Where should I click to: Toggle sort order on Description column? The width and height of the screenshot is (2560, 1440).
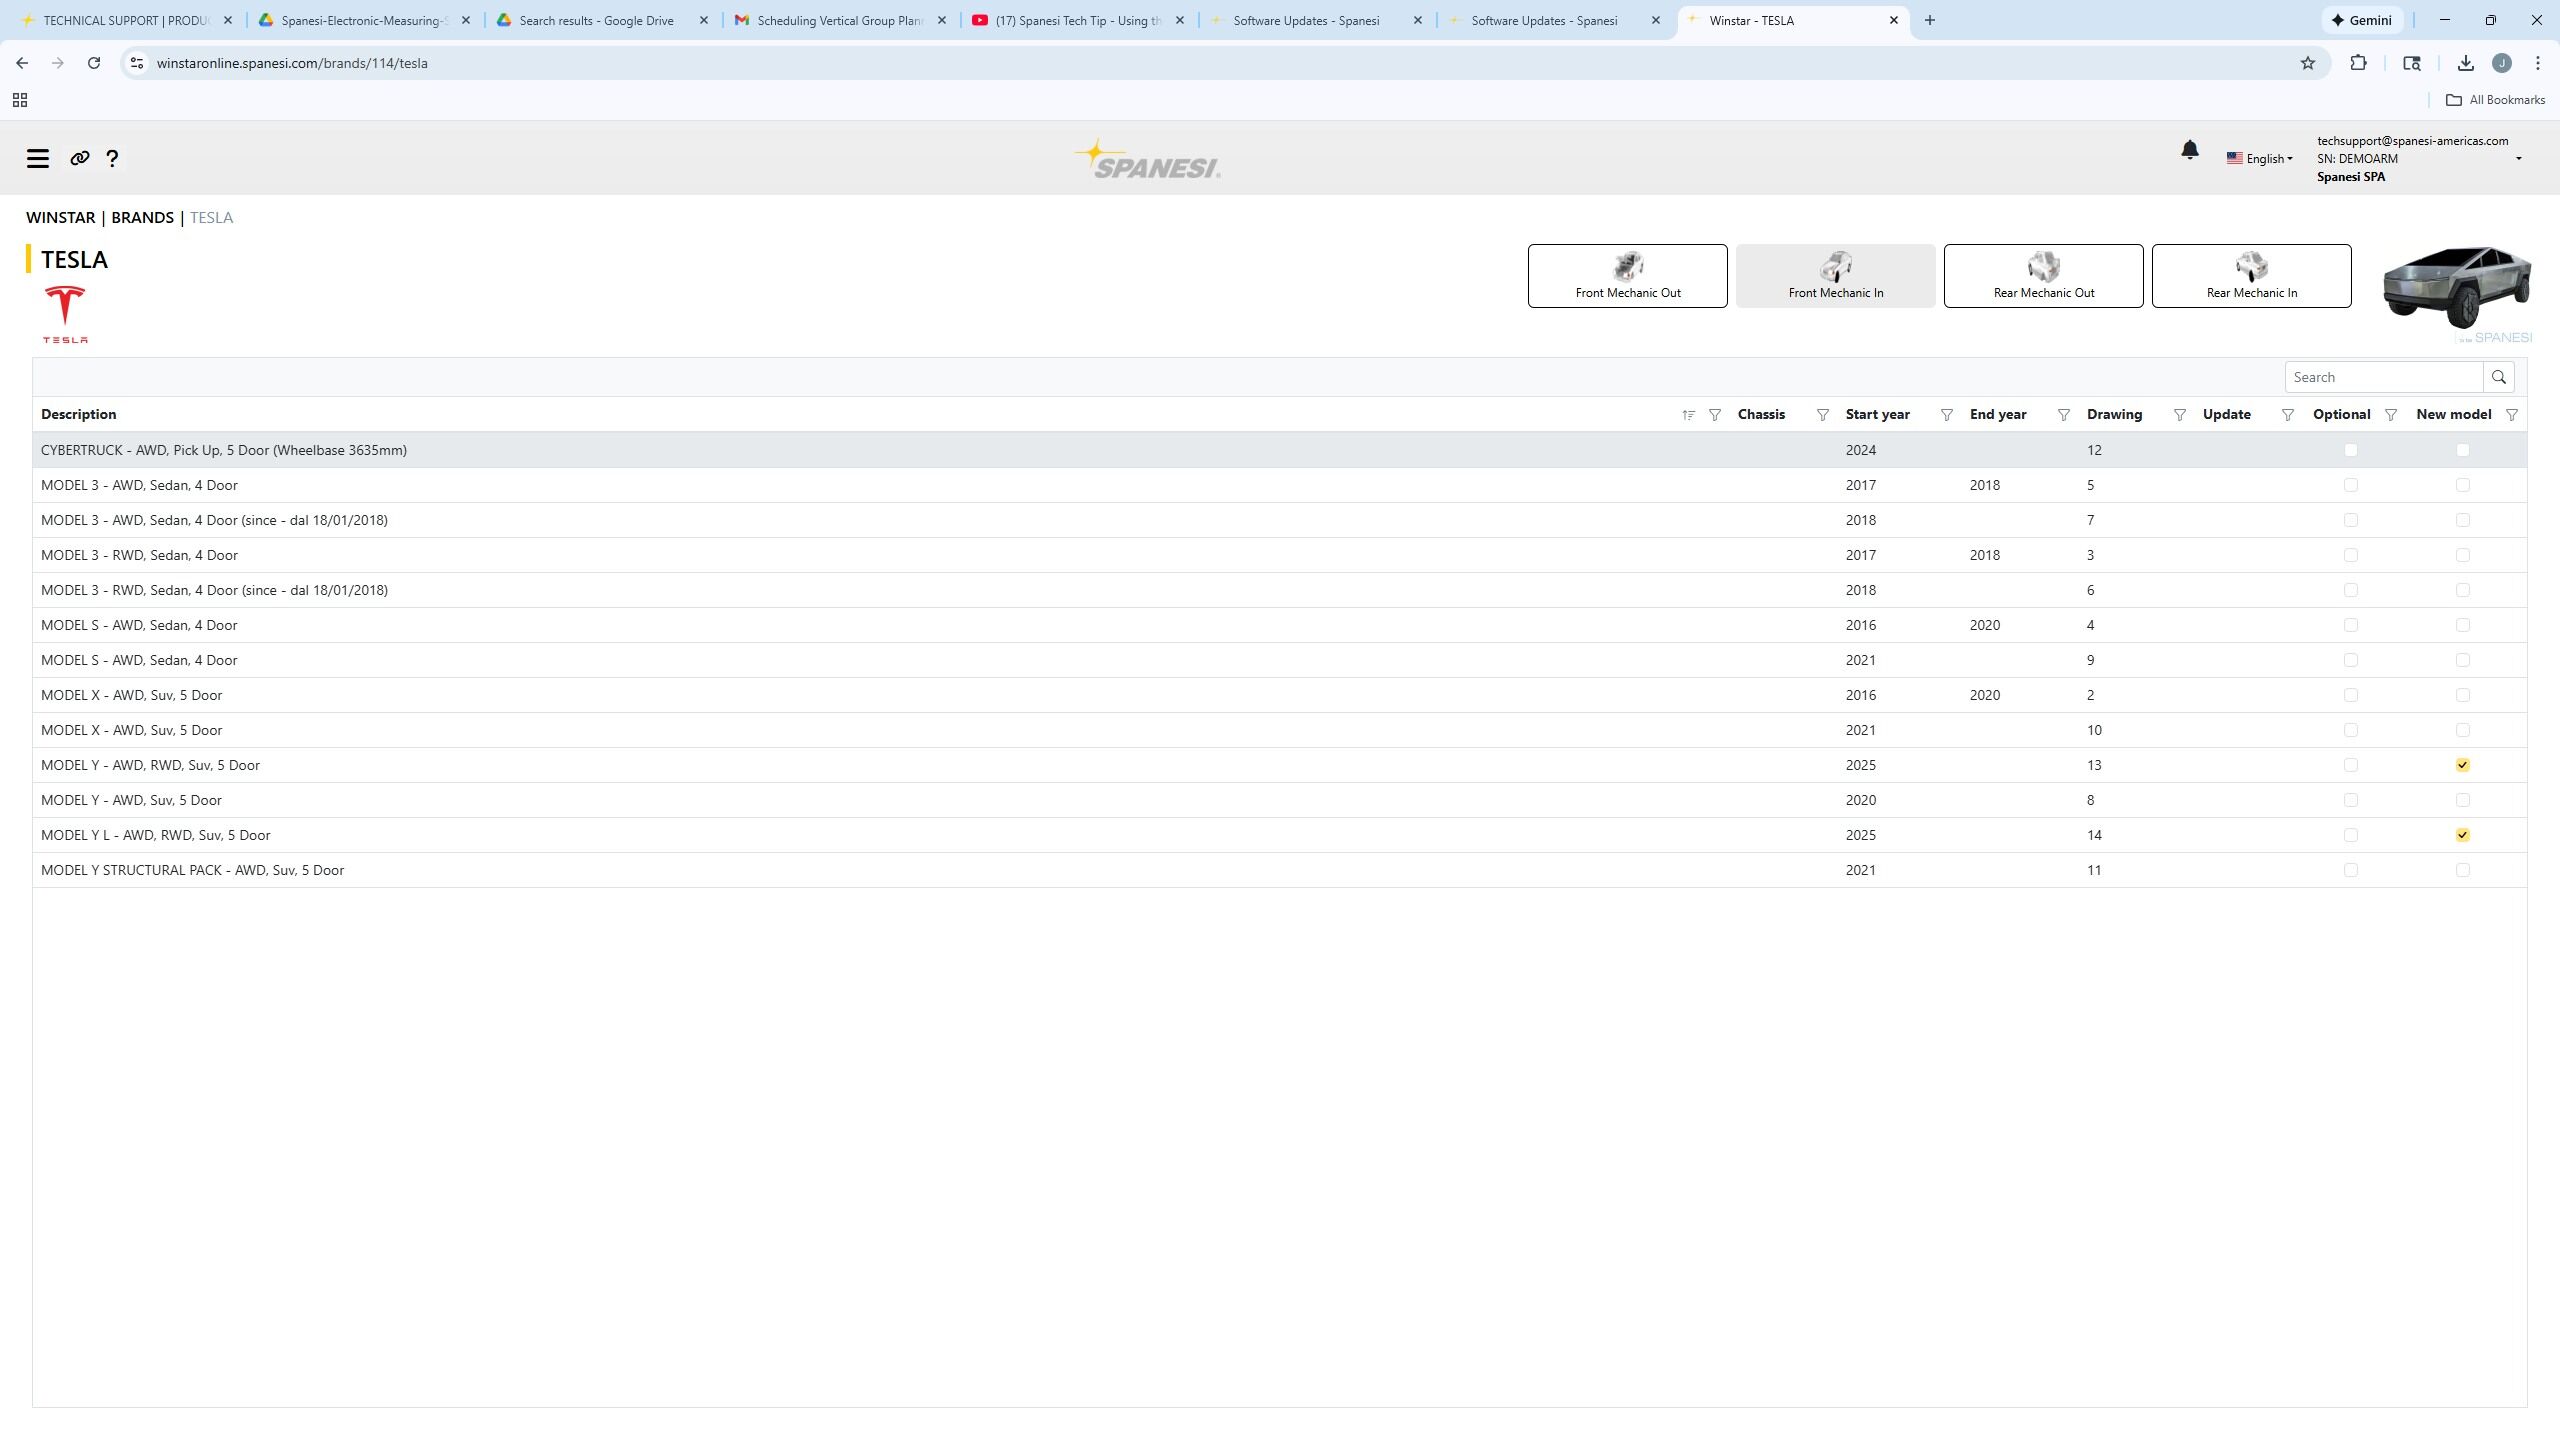point(1688,415)
